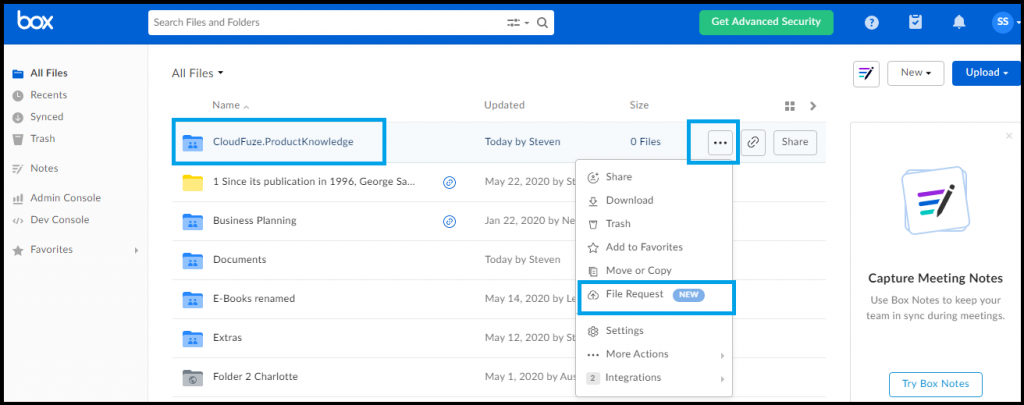Close the Capture Meeting Notes panel
This screenshot has width=1024, height=405.
(1010, 136)
